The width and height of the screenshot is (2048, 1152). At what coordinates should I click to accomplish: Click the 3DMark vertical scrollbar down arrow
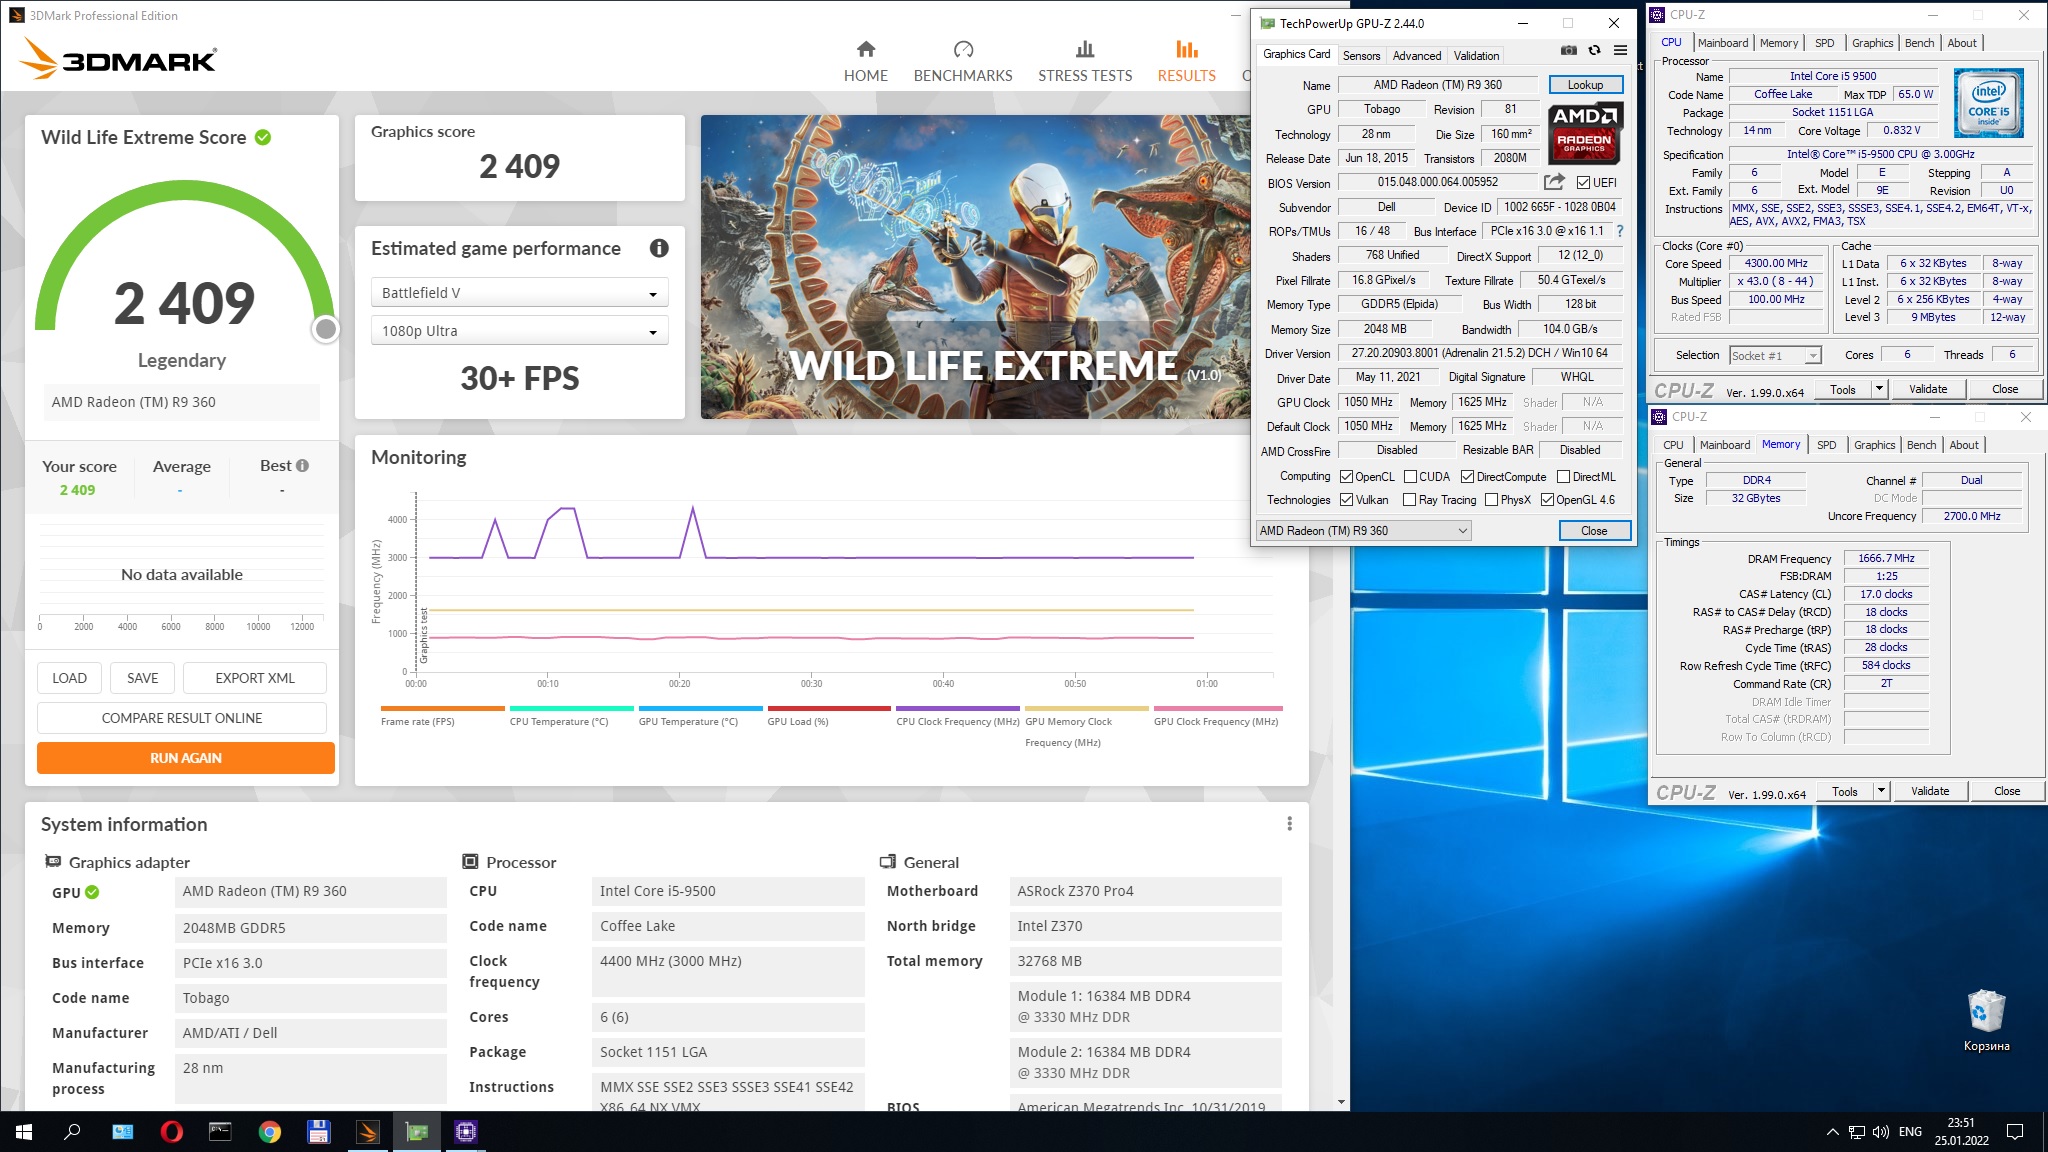coord(1341,1102)
